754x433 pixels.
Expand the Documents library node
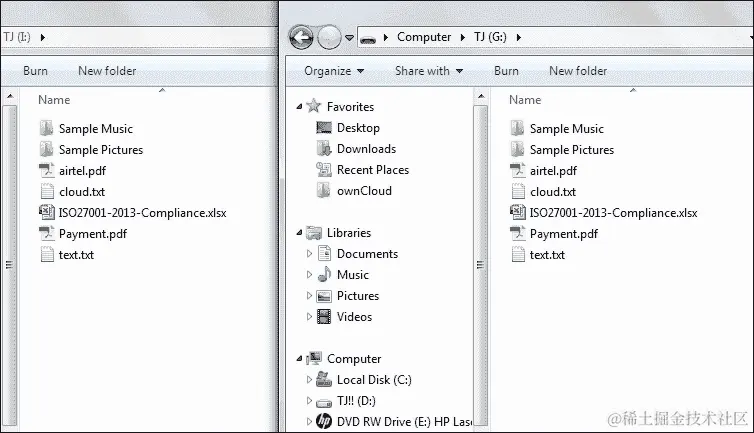point(309,254)
